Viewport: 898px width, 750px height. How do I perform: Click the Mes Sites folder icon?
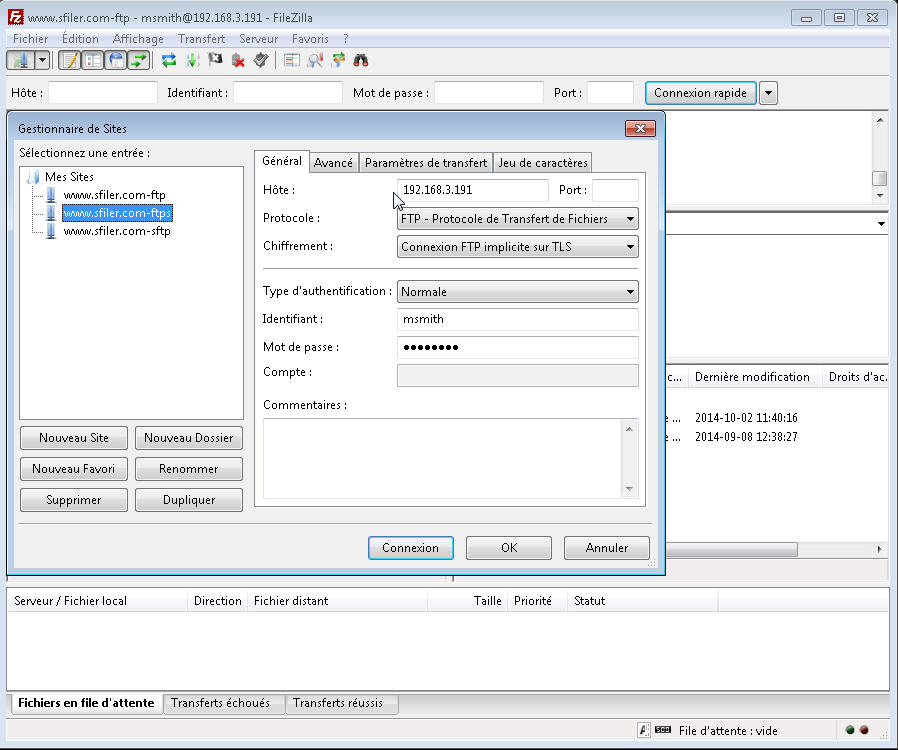(33, 177)
